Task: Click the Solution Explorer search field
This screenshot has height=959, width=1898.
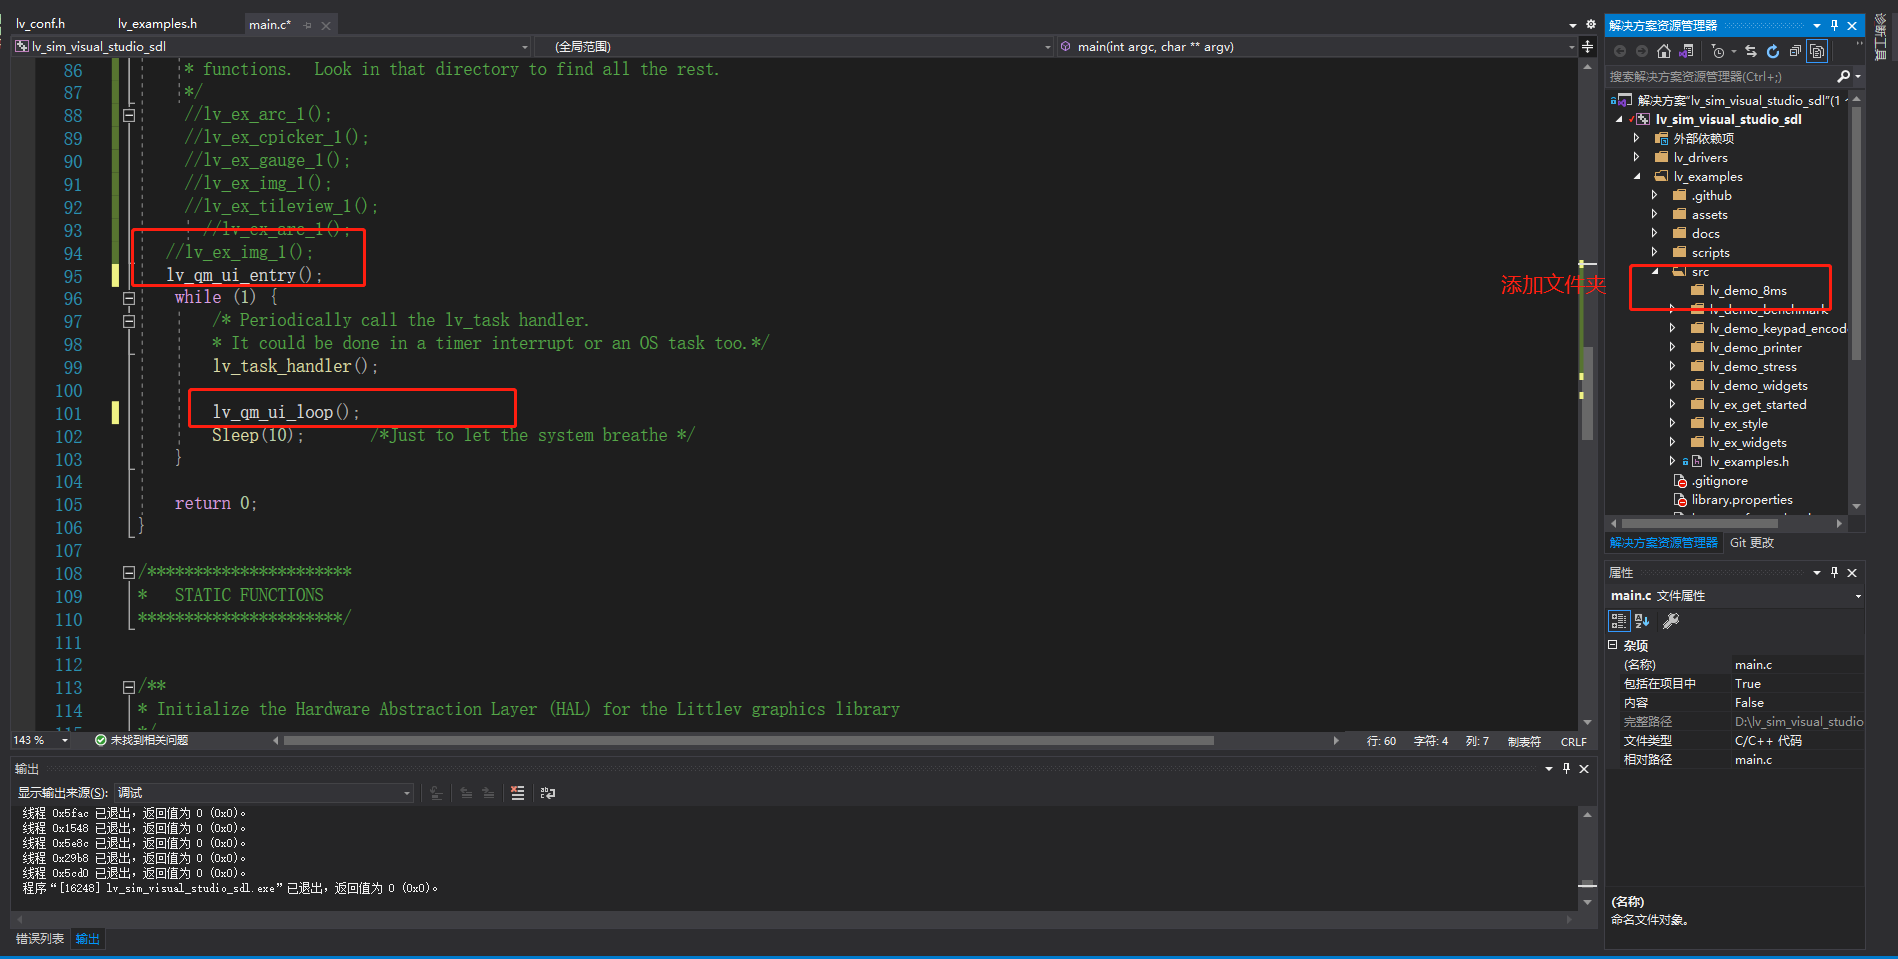Action: tap(1720, 76)
